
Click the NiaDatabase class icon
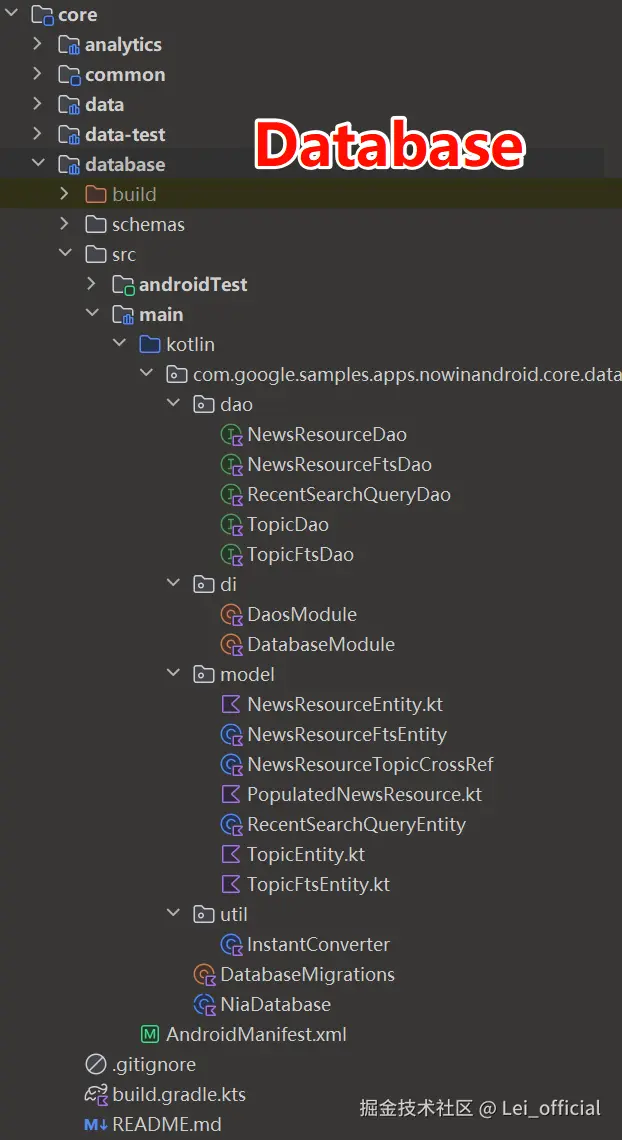coord(205,1005)
